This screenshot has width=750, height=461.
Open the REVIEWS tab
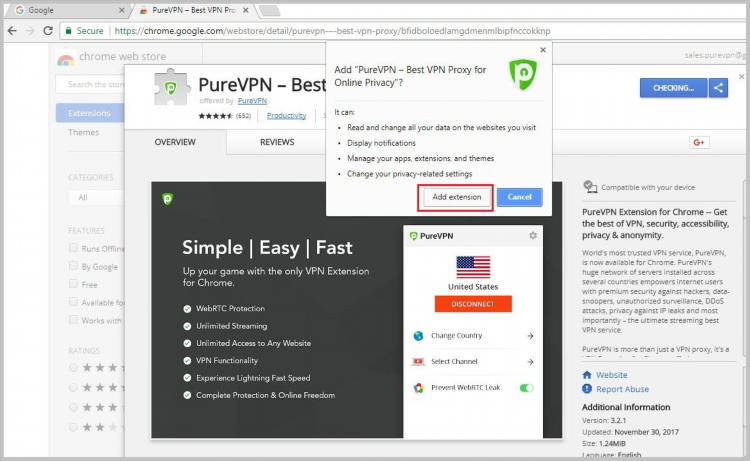coord(277,142)
